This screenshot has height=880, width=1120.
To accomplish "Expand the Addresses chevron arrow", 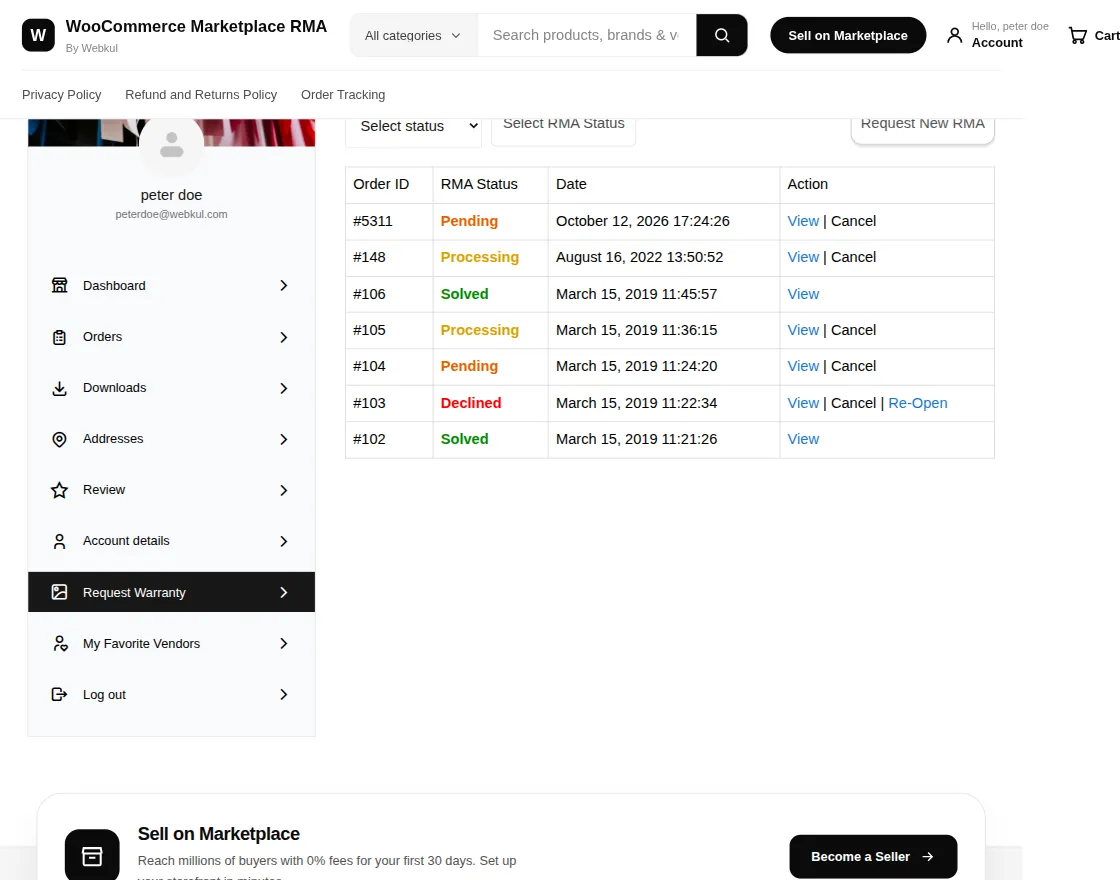I will 284,439.
